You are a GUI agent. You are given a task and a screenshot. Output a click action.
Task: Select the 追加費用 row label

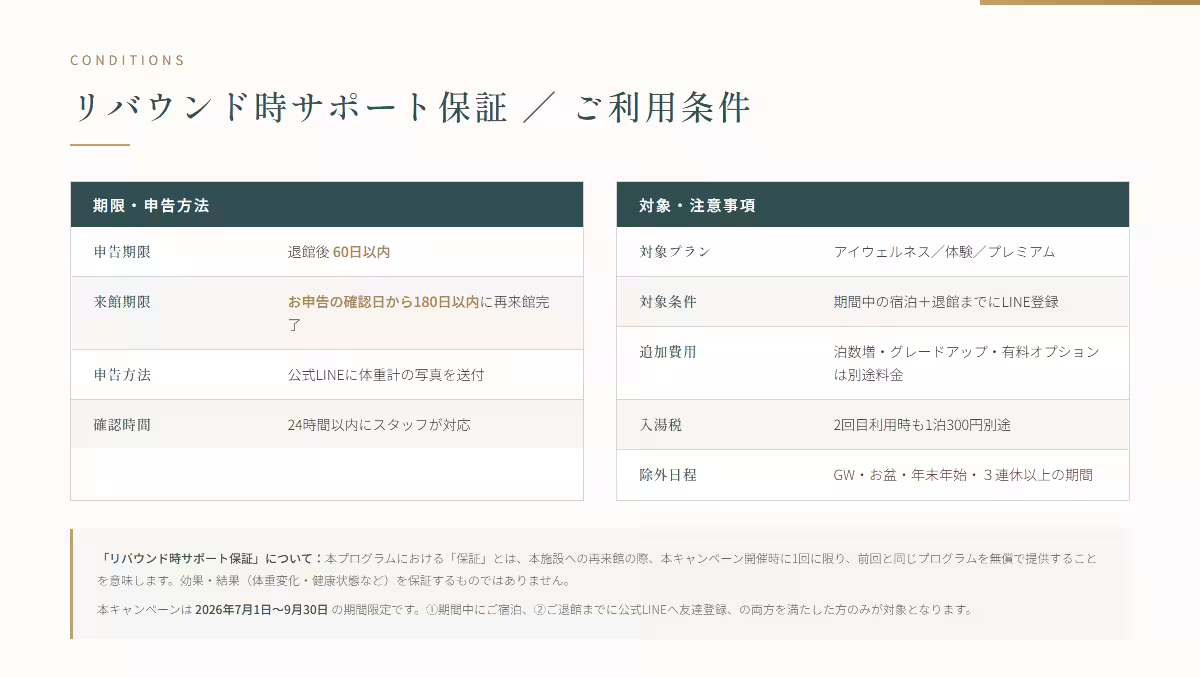(x=668, y=351)
